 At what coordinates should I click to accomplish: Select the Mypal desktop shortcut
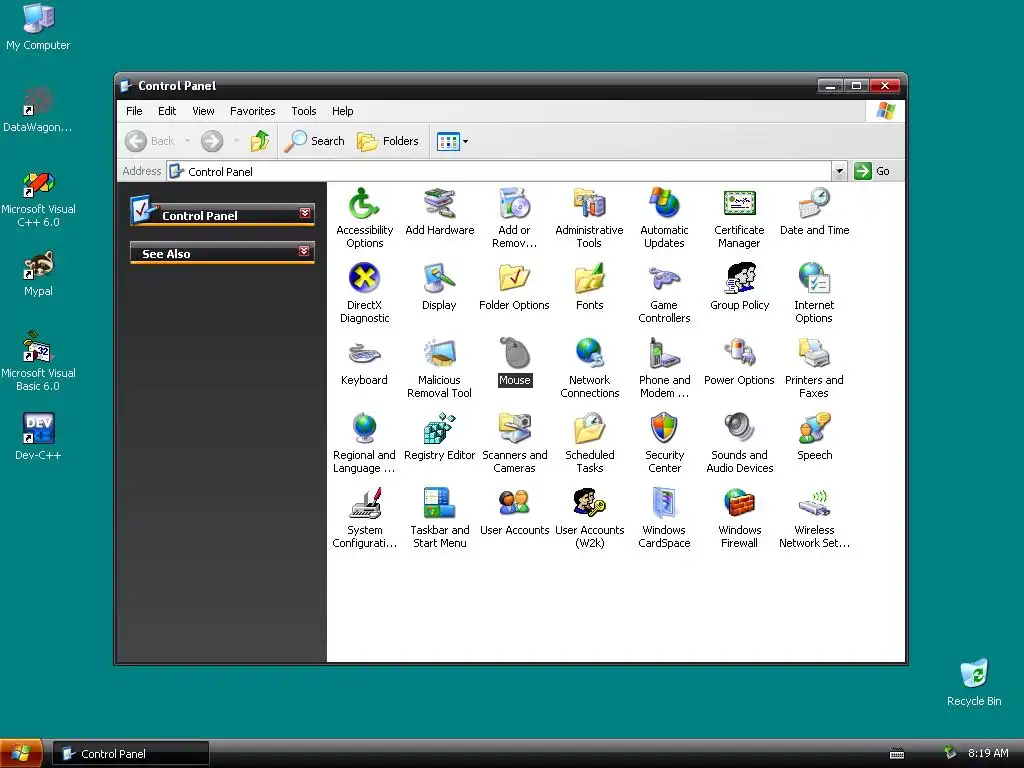[38, 273]
